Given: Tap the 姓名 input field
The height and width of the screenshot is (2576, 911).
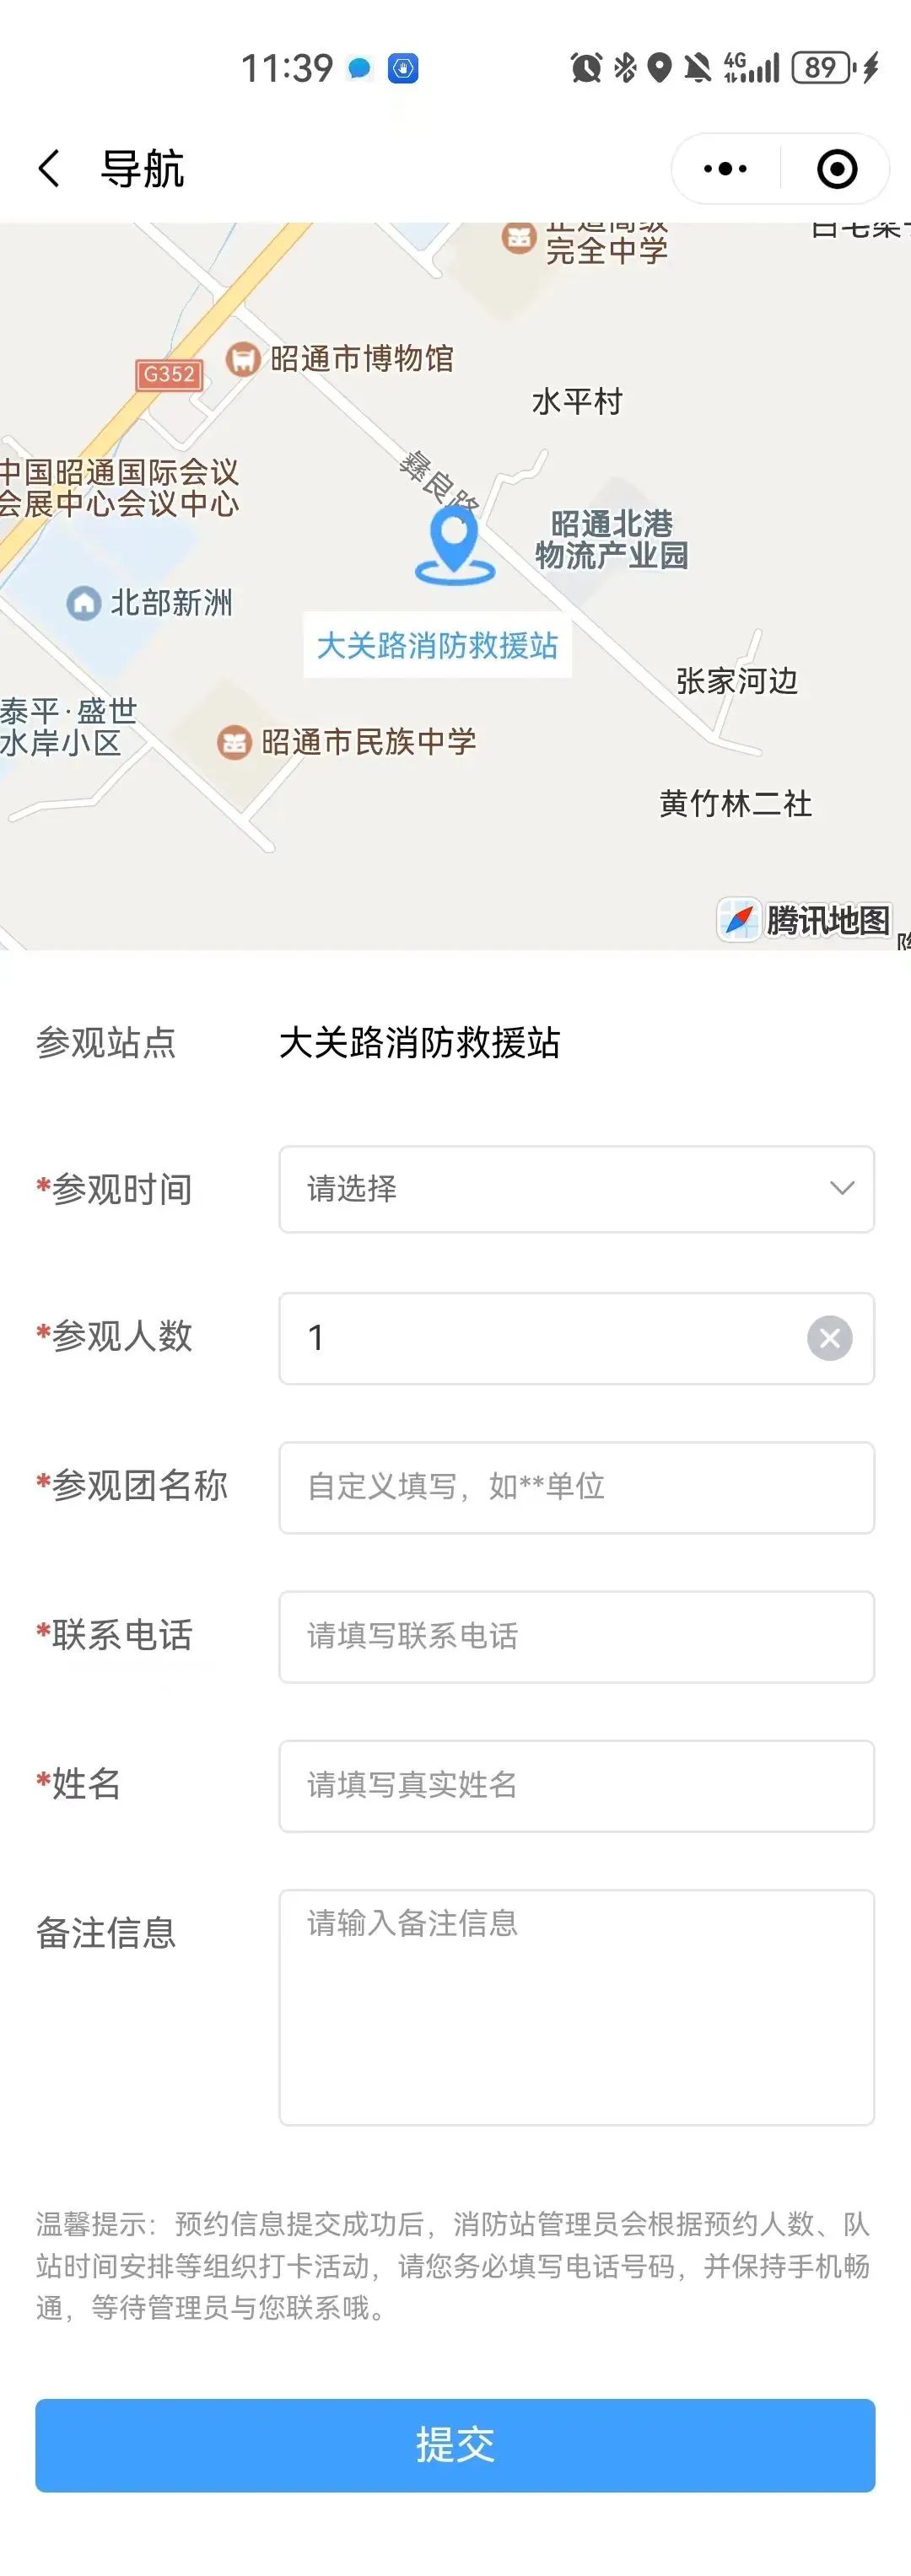Looking at the screenshot, I should 576,1785.
